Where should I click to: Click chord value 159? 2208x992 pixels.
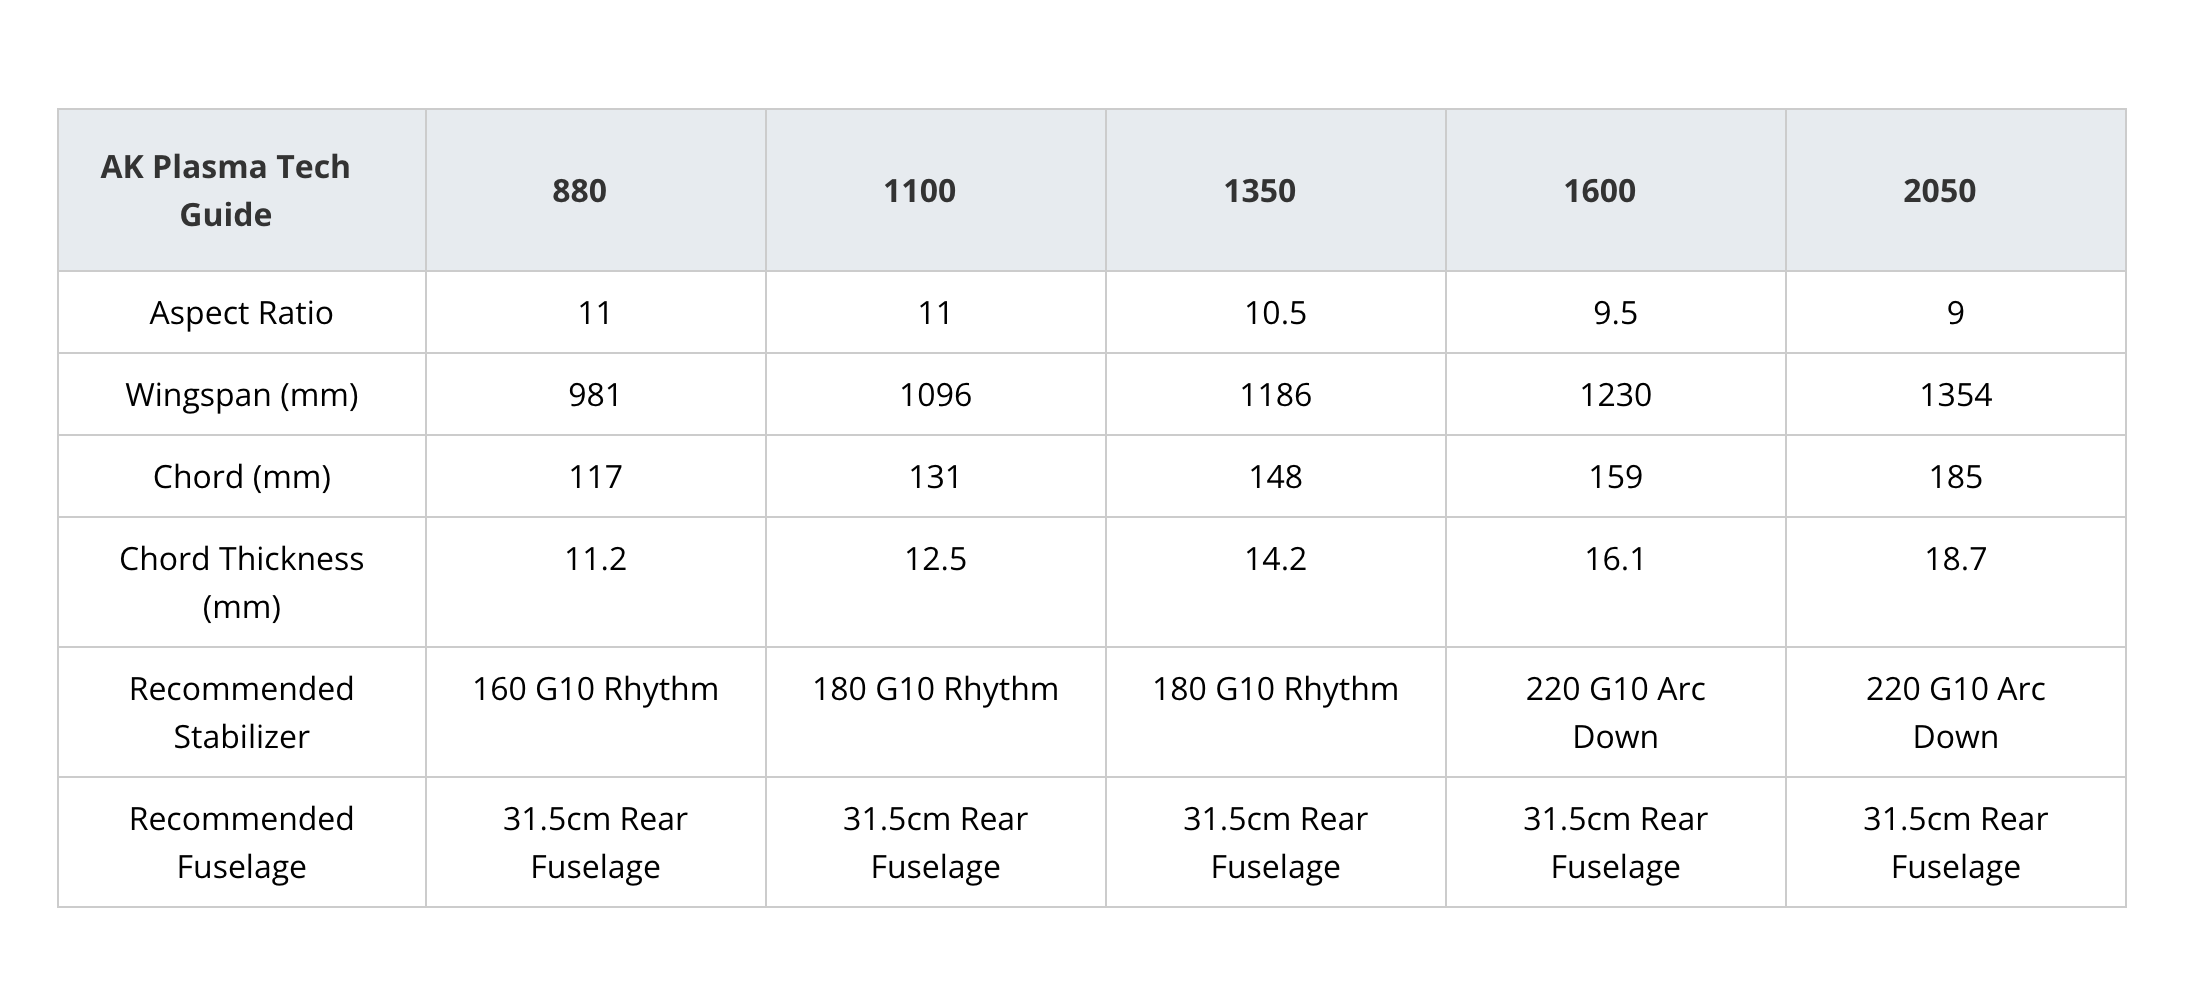(x=1615, y=477)
